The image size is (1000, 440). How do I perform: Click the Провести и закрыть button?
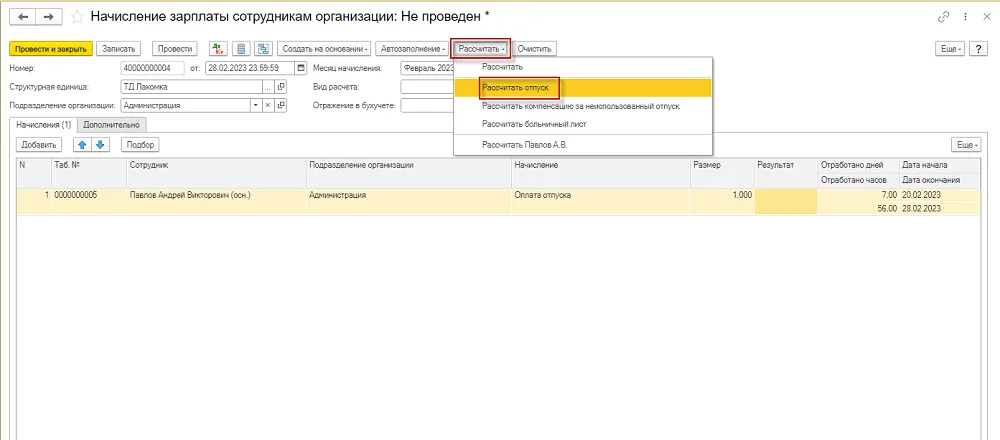point(52,48)
